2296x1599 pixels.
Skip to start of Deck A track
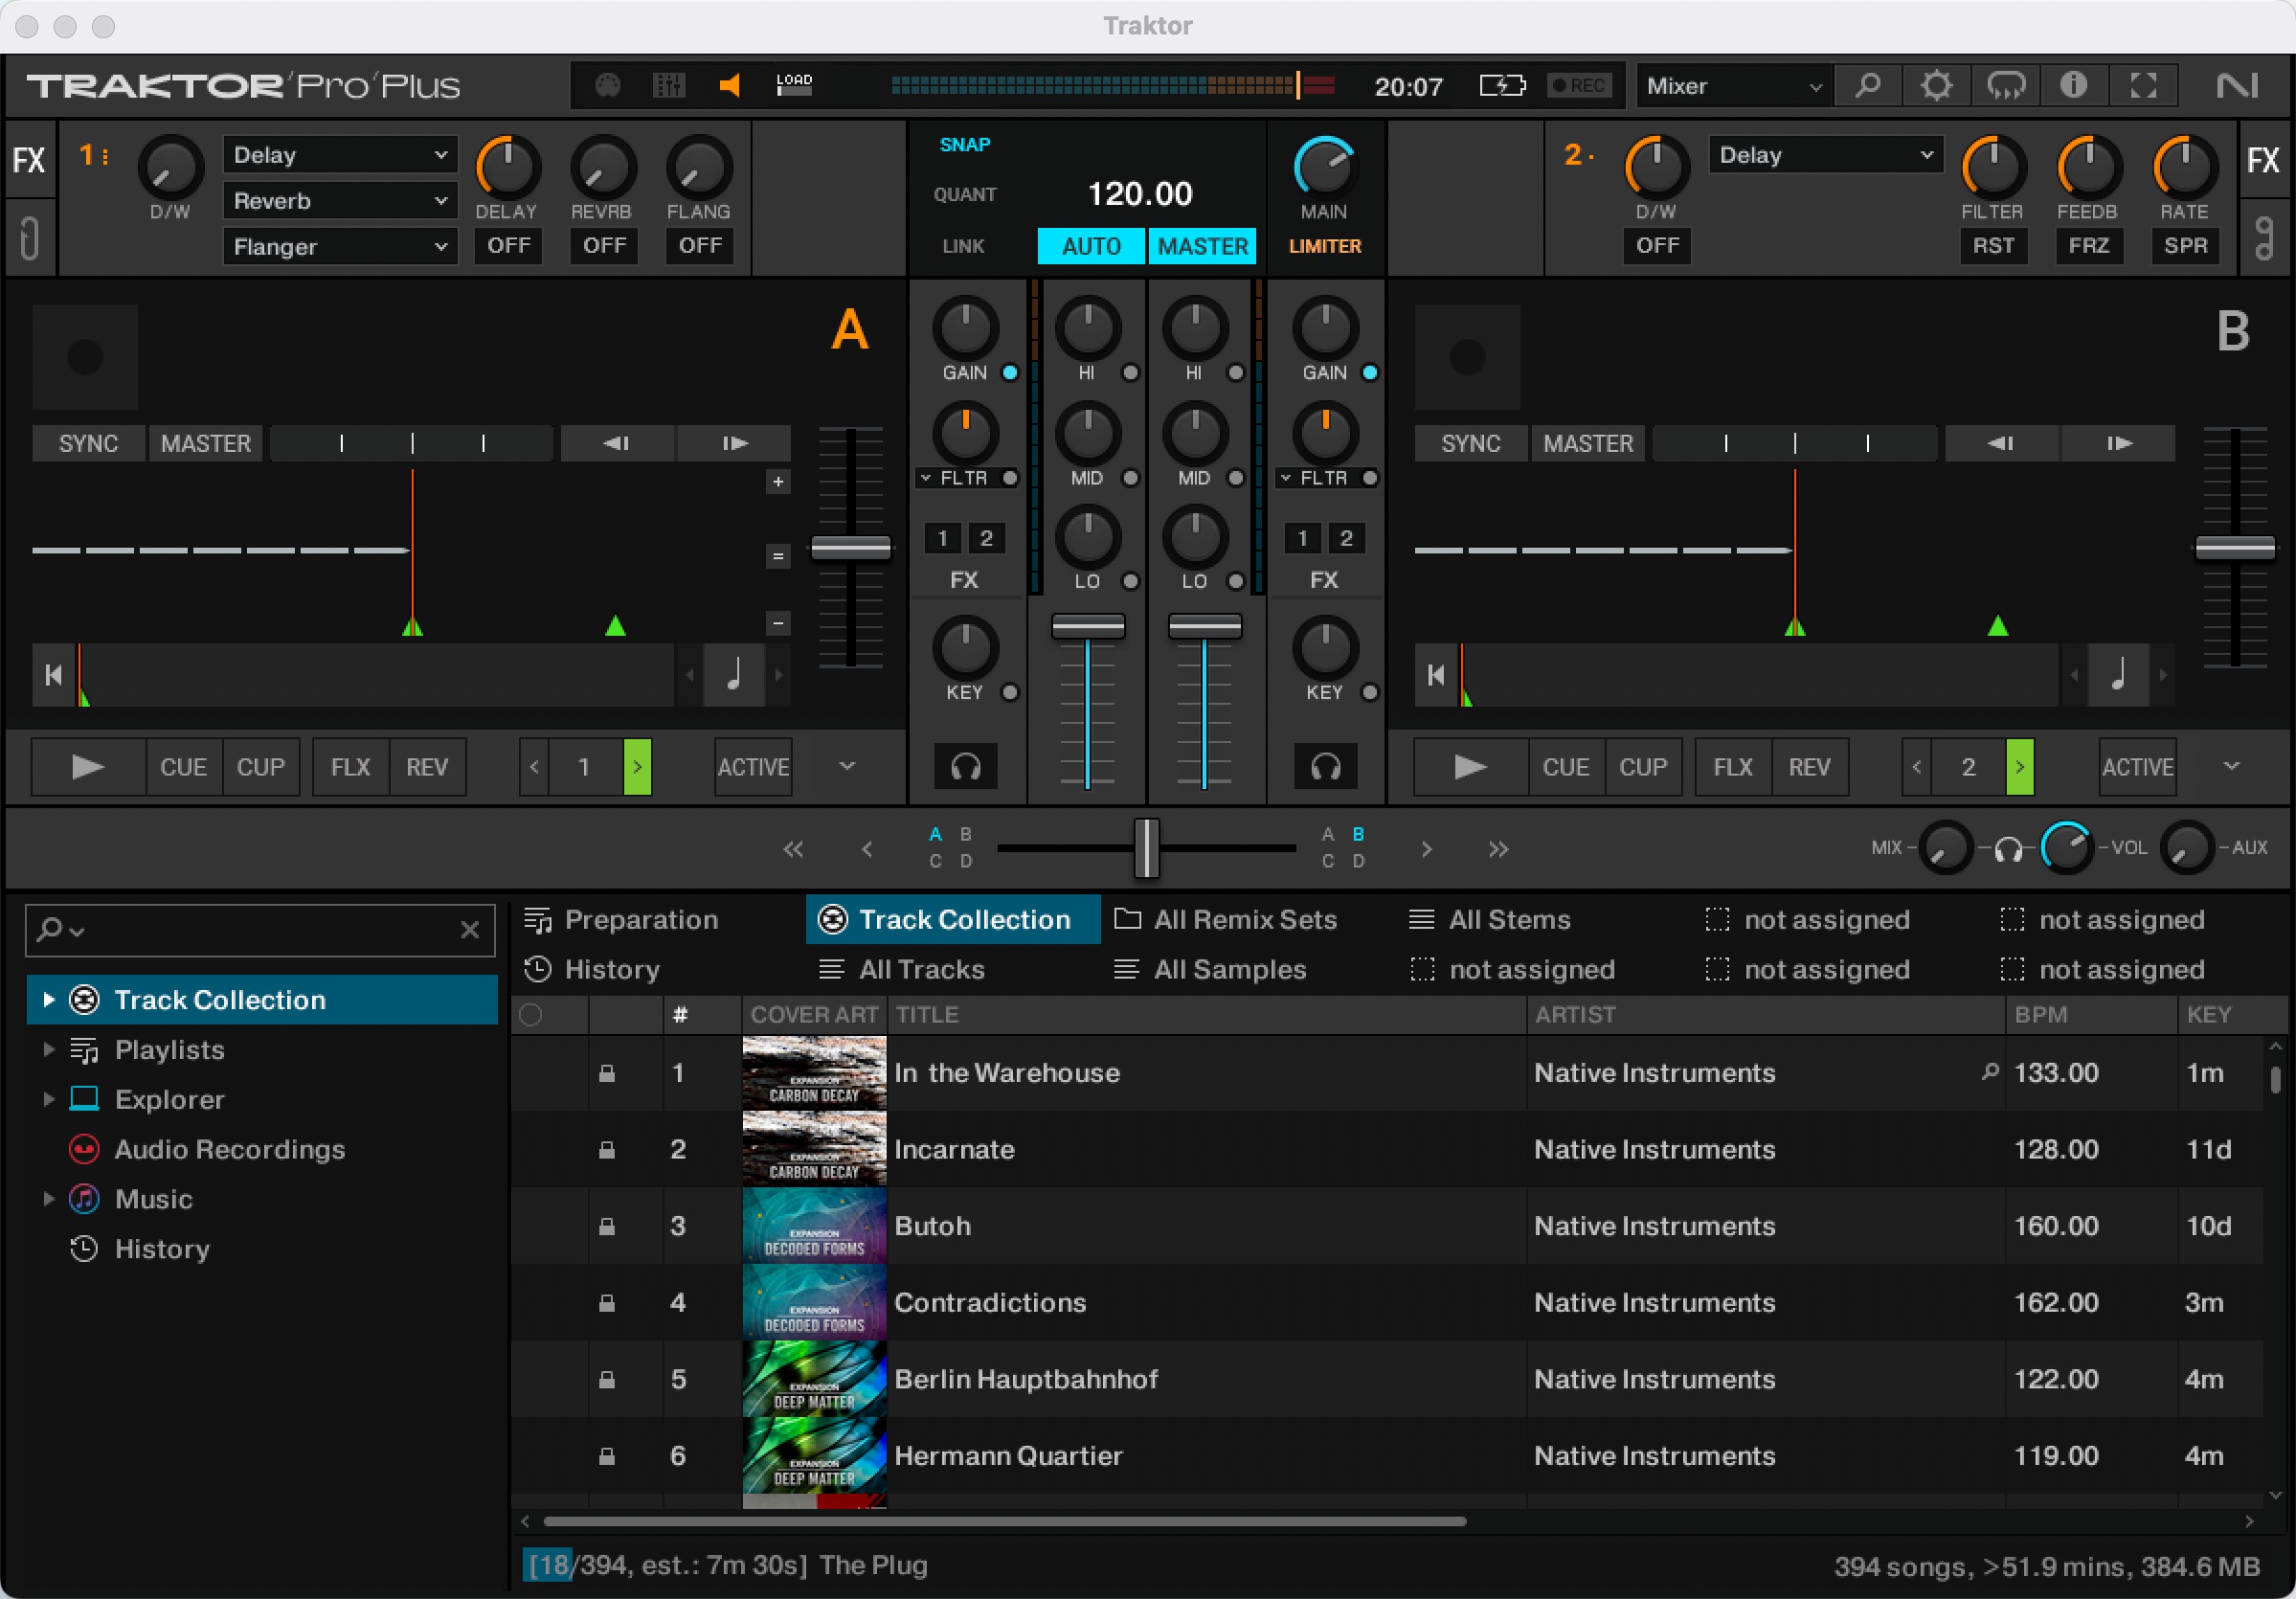point(54,675)
